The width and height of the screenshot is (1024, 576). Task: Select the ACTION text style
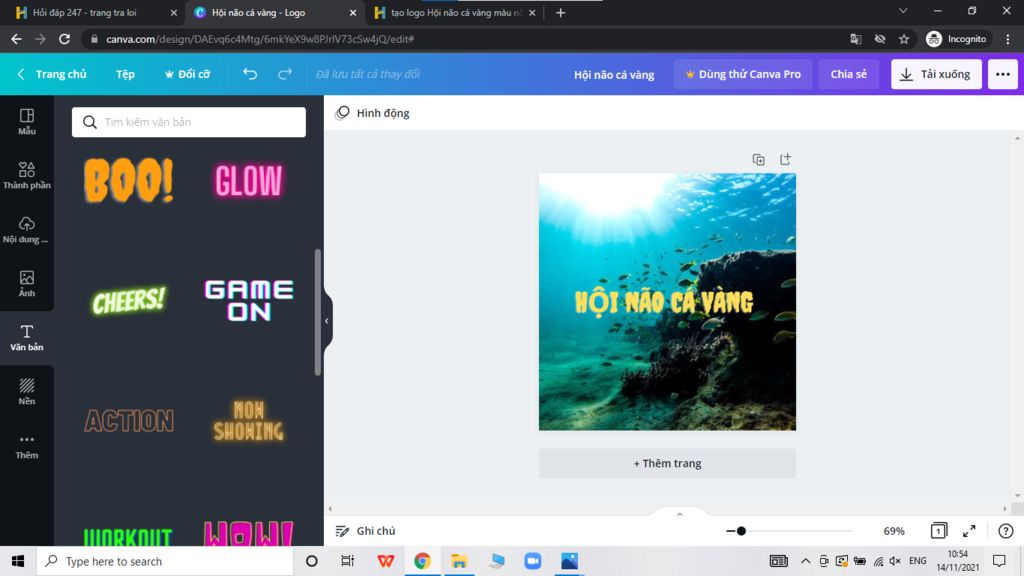coord(129,421)
